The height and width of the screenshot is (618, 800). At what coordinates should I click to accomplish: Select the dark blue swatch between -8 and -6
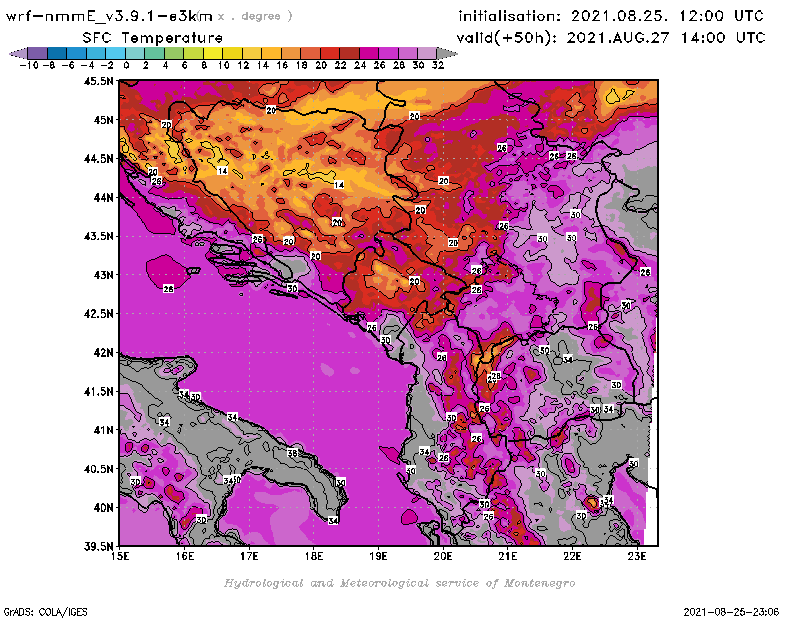57,53
